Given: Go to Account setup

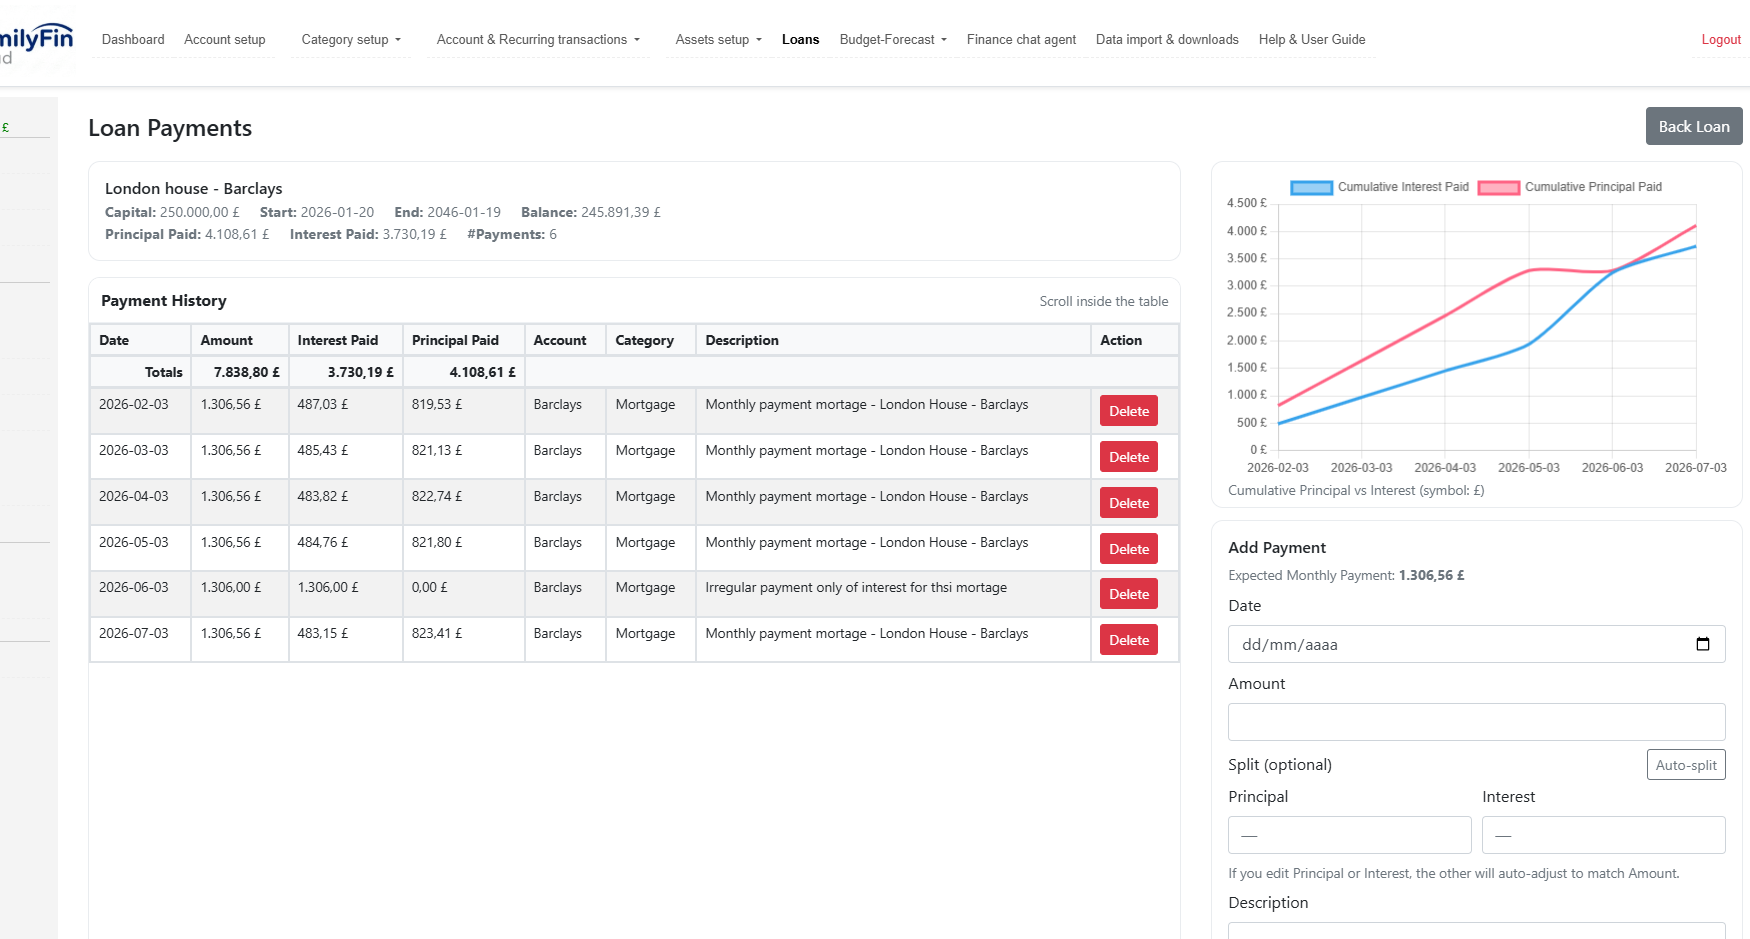Looking at the screenshot, I should click(x=225, y=40).
